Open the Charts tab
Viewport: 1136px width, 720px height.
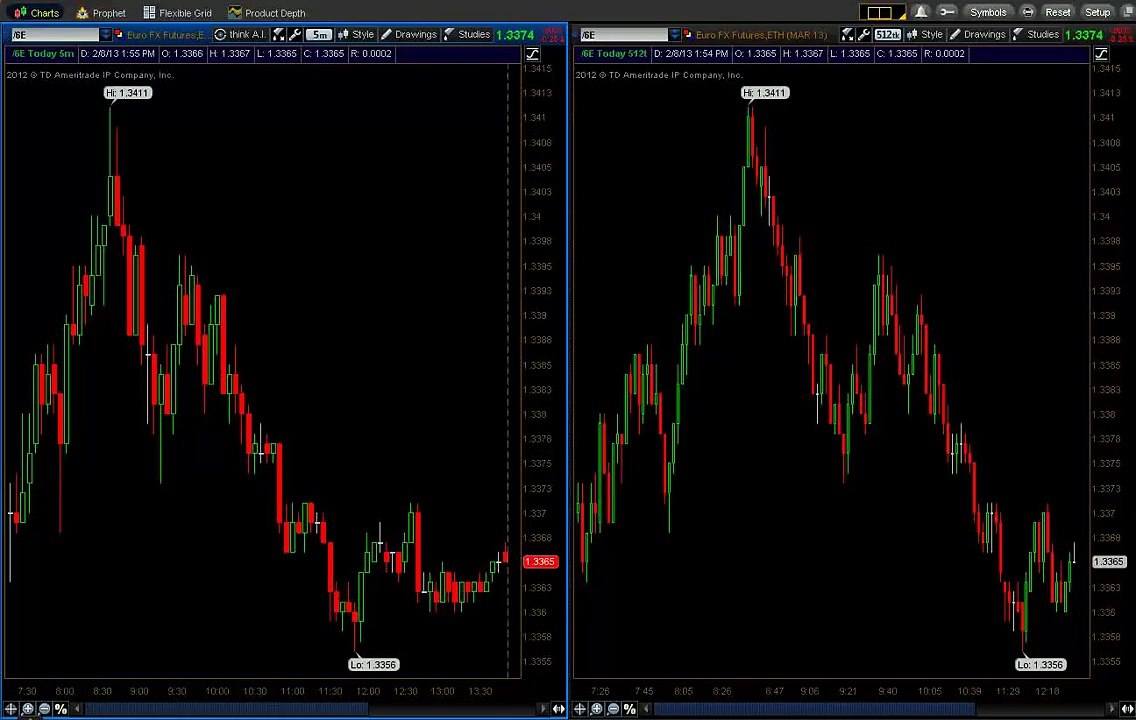(x=36, y=12)
